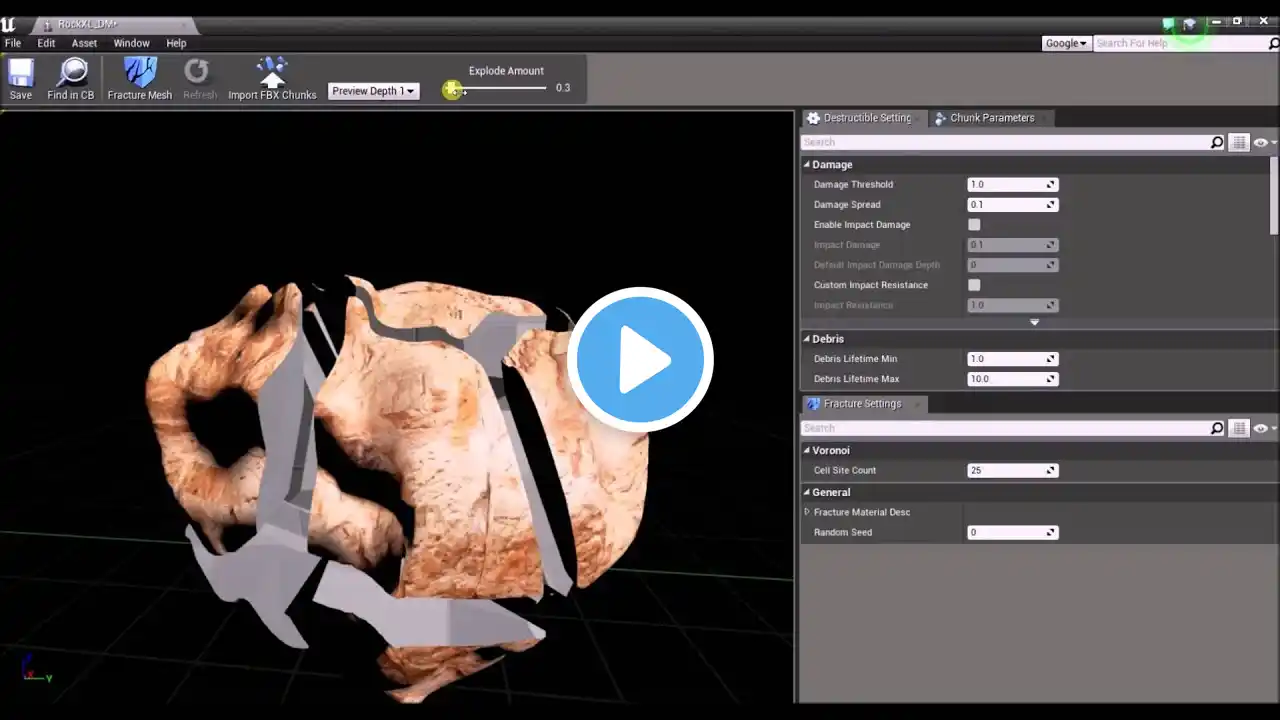This screenshot has width=1280, height=720.
Task: Click the Cell Site Count value field
Action: click(1006, 470)
